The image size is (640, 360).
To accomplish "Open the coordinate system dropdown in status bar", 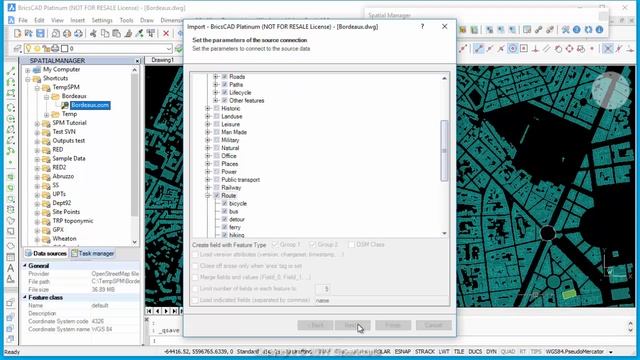I will [x=611, y=352].
